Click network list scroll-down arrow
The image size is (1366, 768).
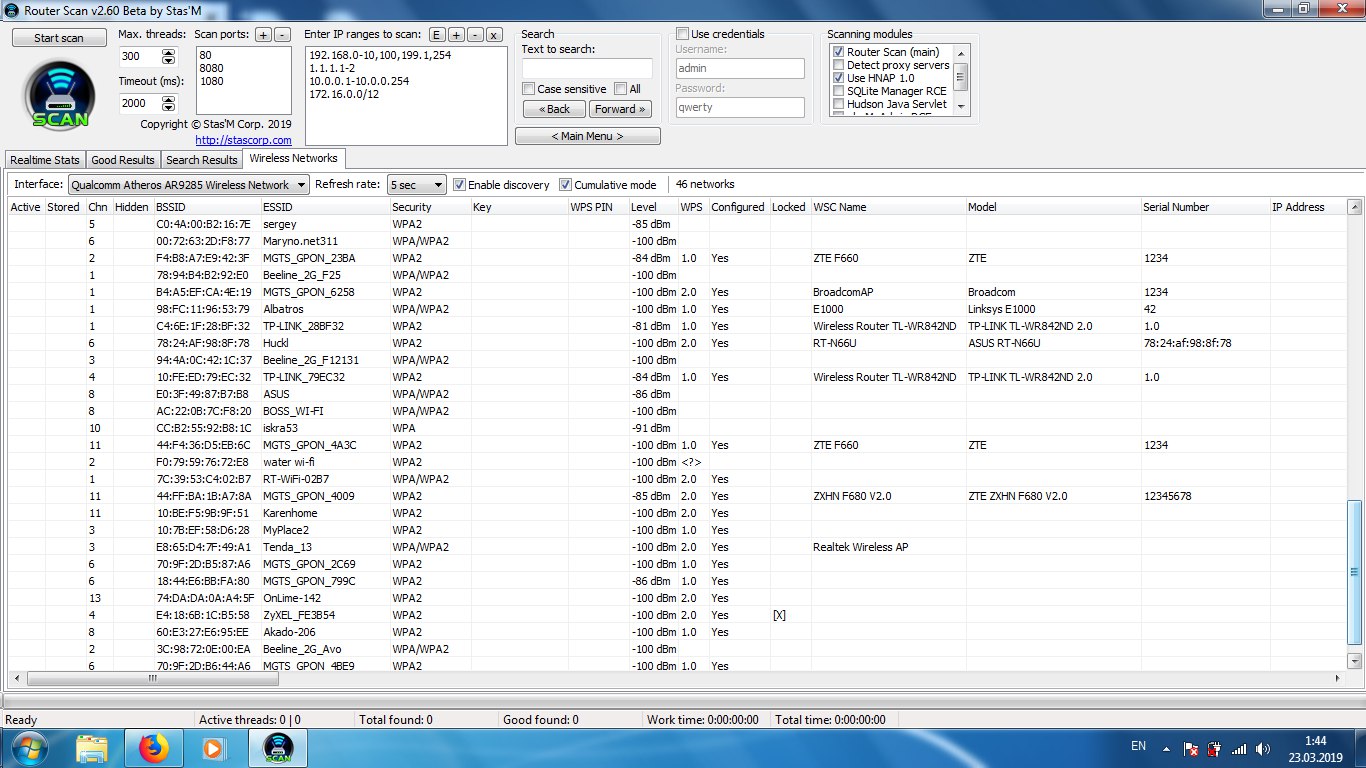1355,662
